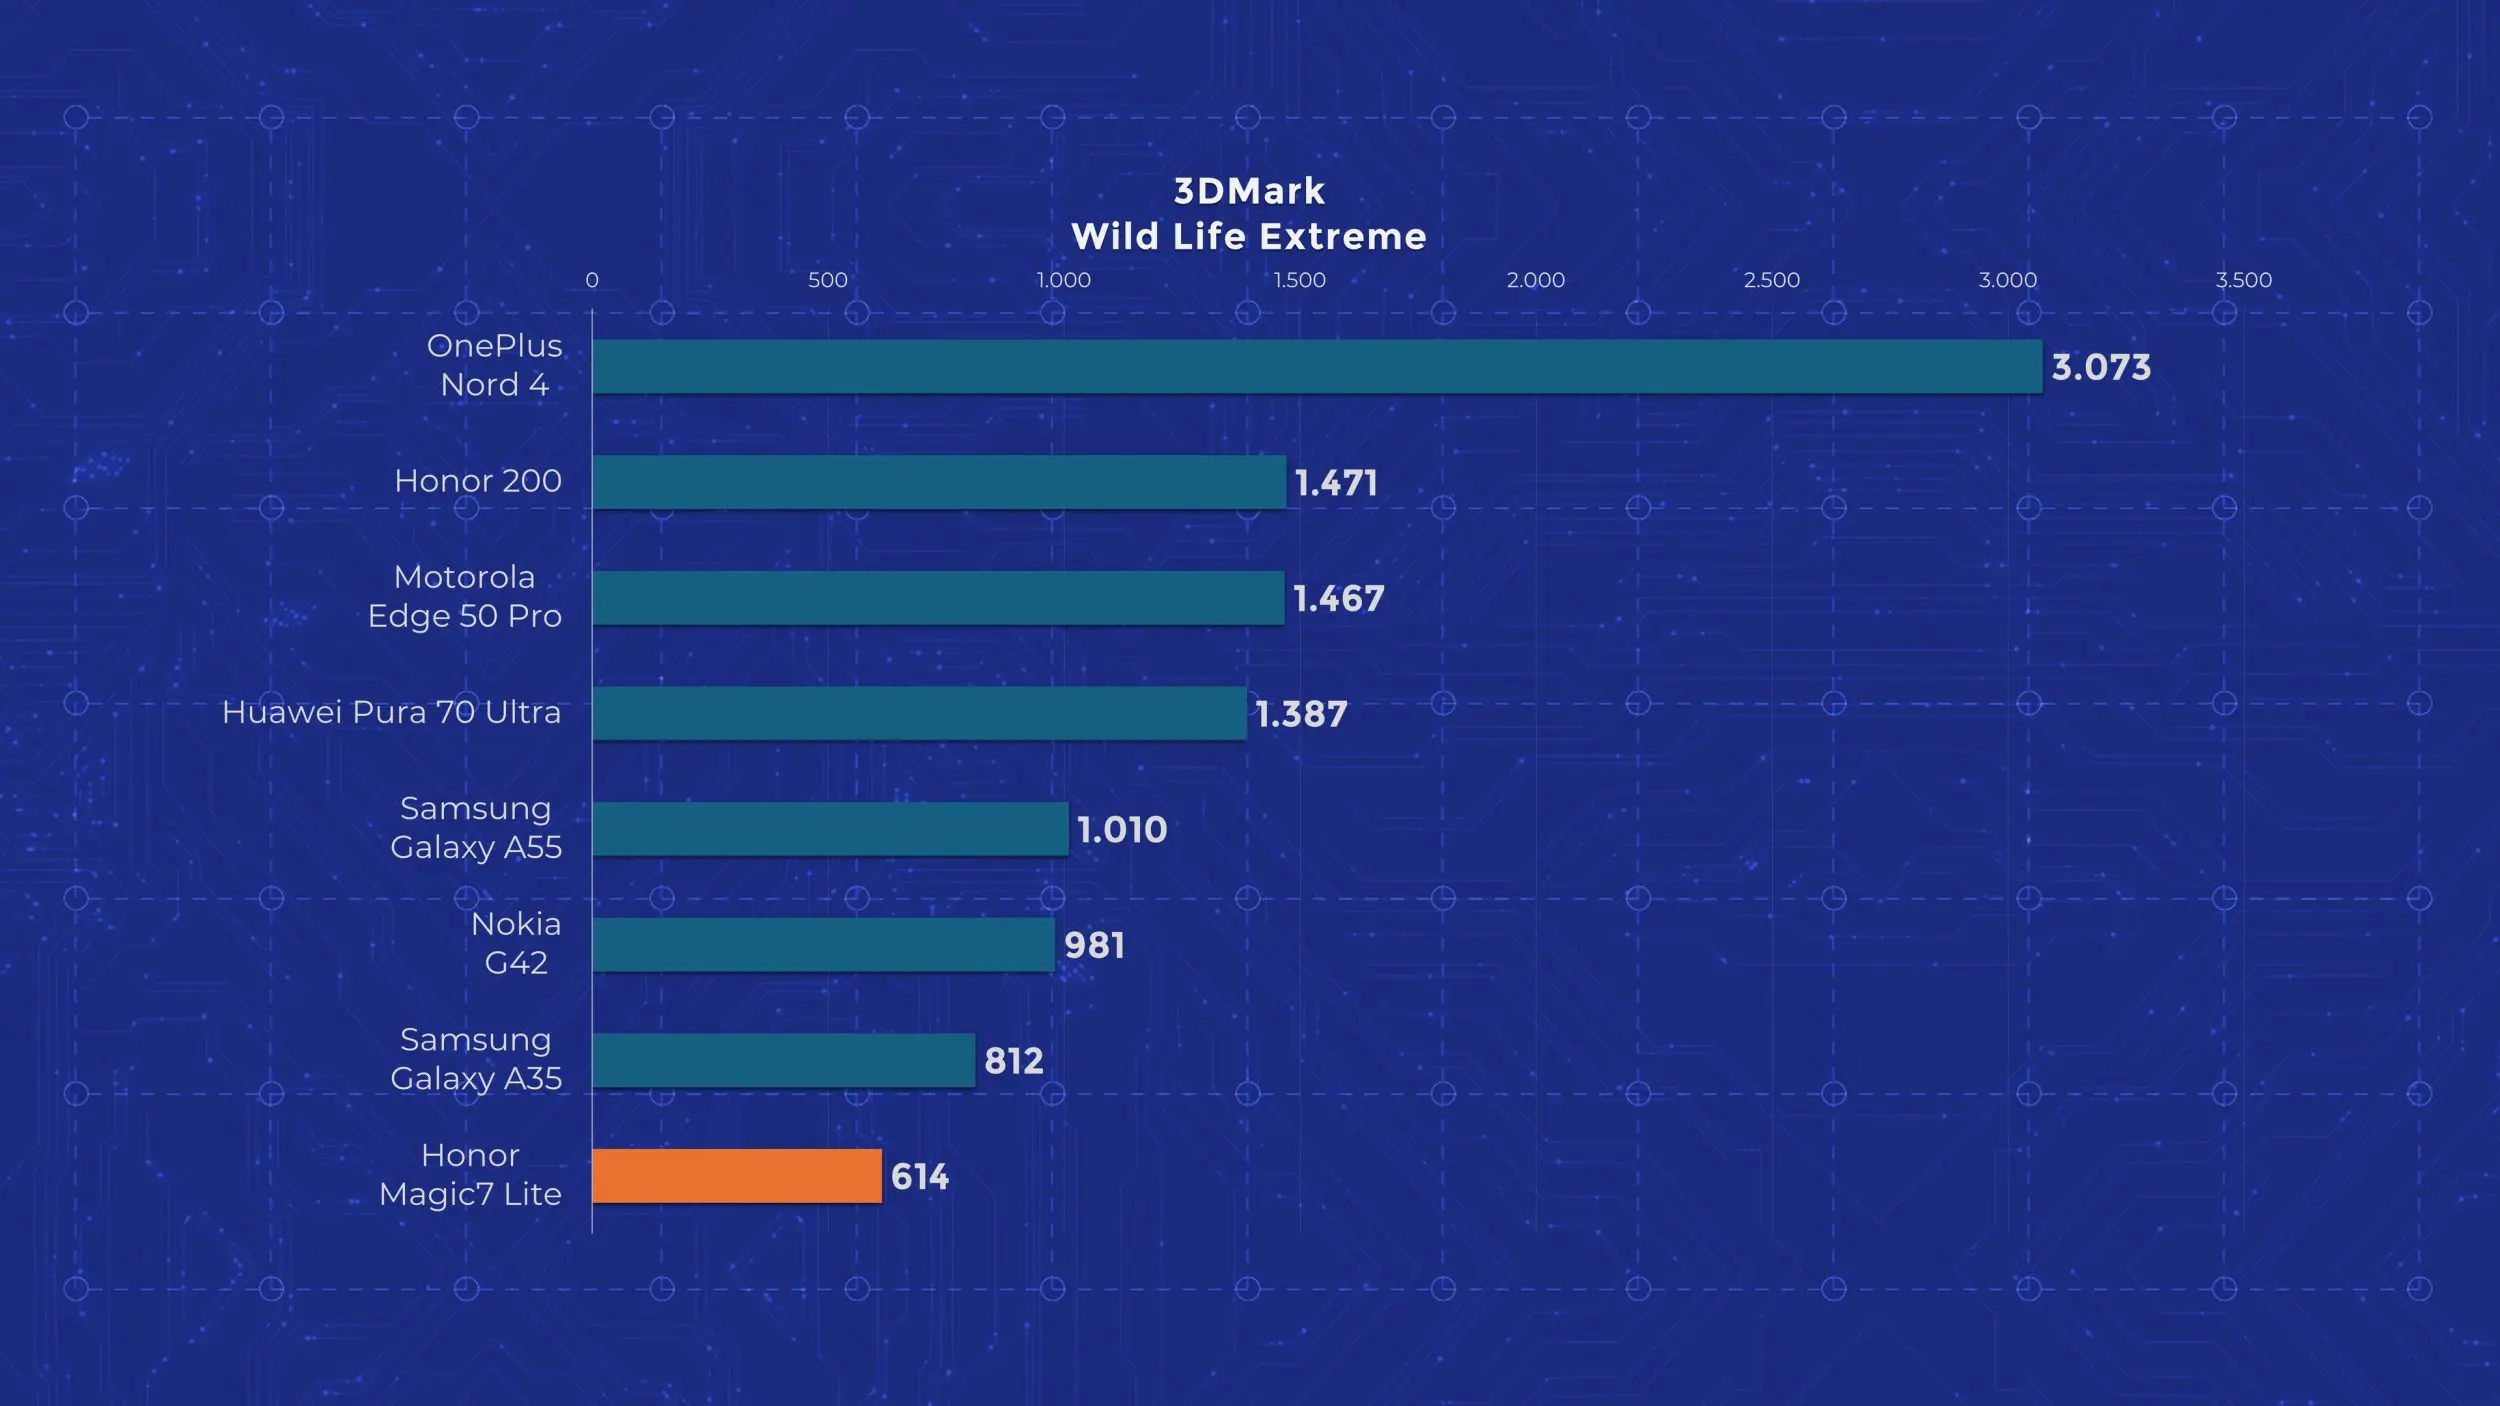Select the 'Honor 200' label

(x=478, y=481)
